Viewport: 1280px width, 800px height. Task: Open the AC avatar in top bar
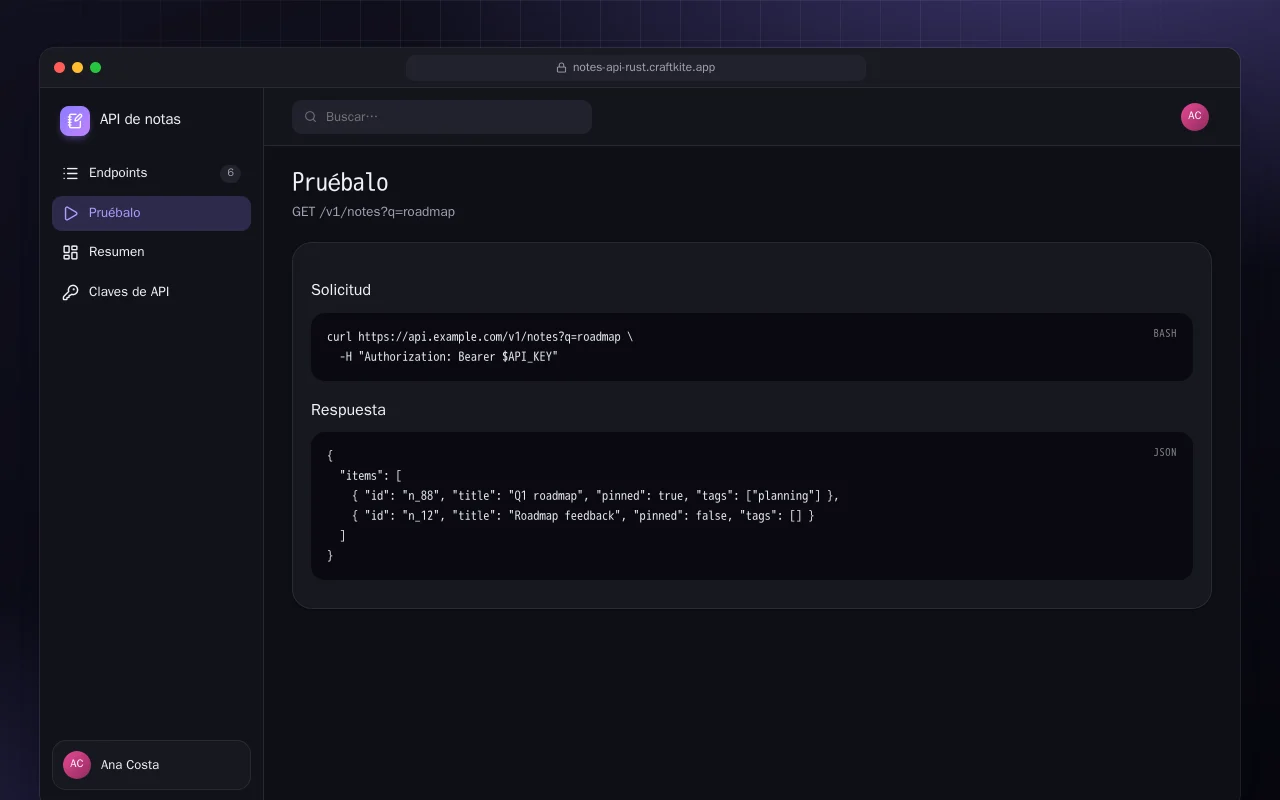[1195, 117]
